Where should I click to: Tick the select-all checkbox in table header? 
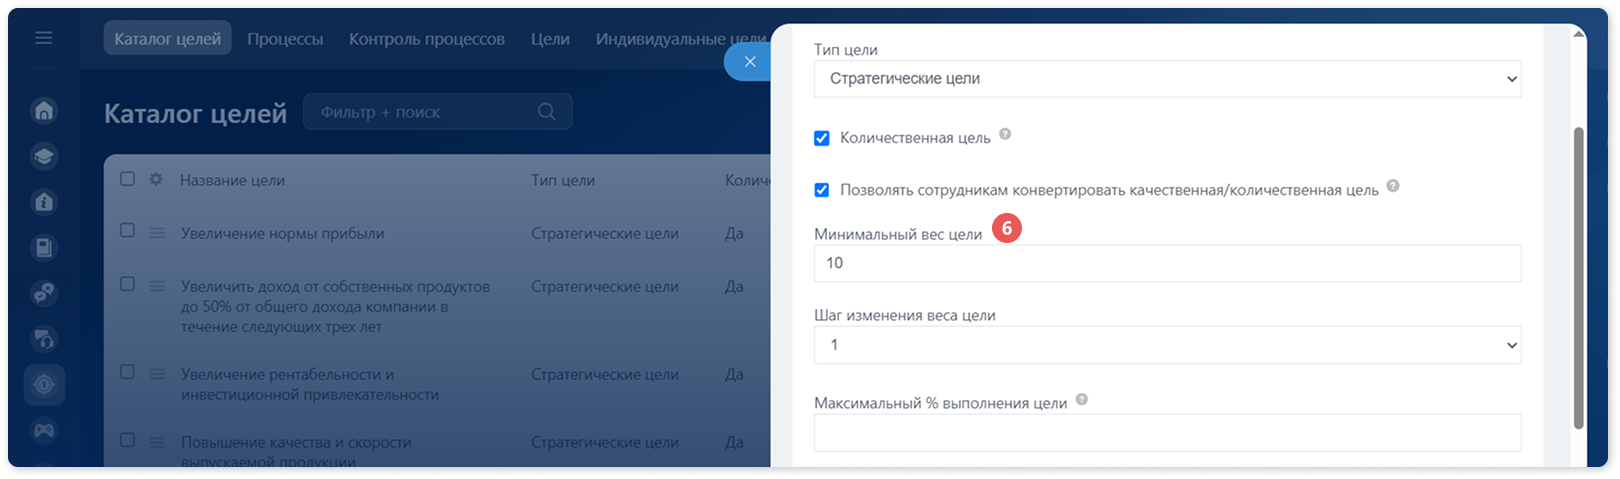click(x=127, y=179)
